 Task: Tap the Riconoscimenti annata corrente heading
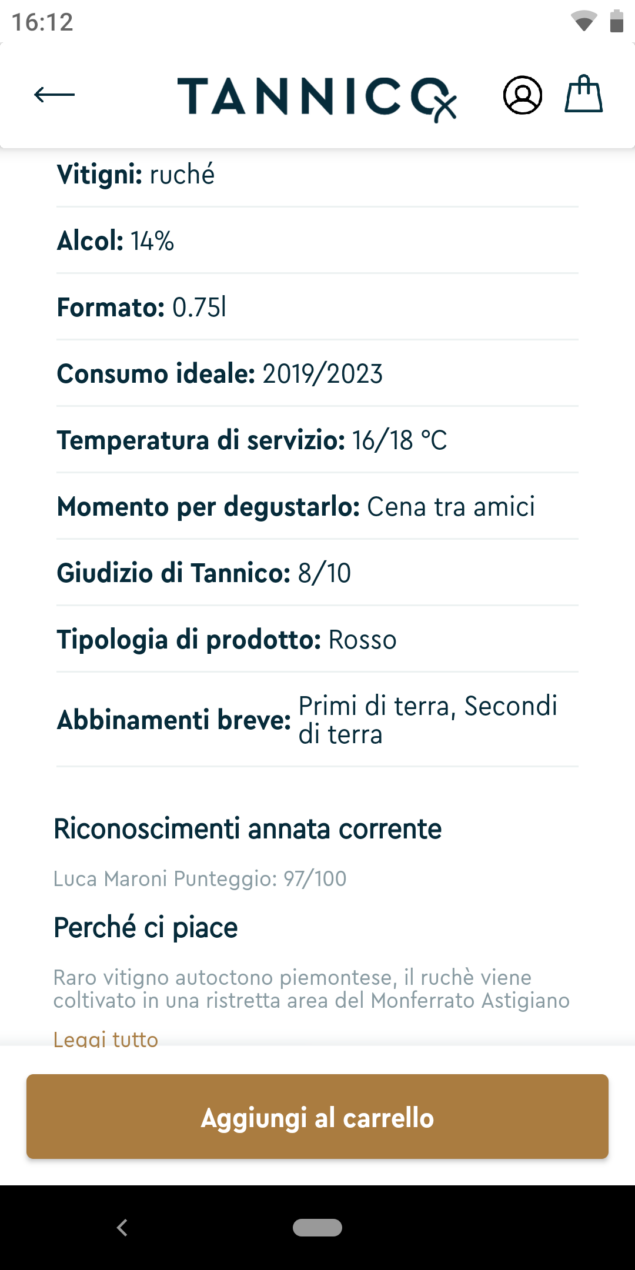pos(247,829)
